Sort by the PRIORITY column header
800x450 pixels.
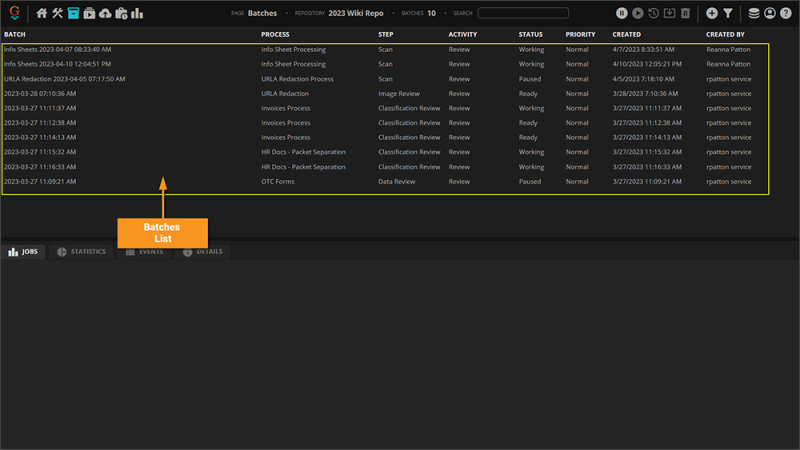[x=580, y=34]
